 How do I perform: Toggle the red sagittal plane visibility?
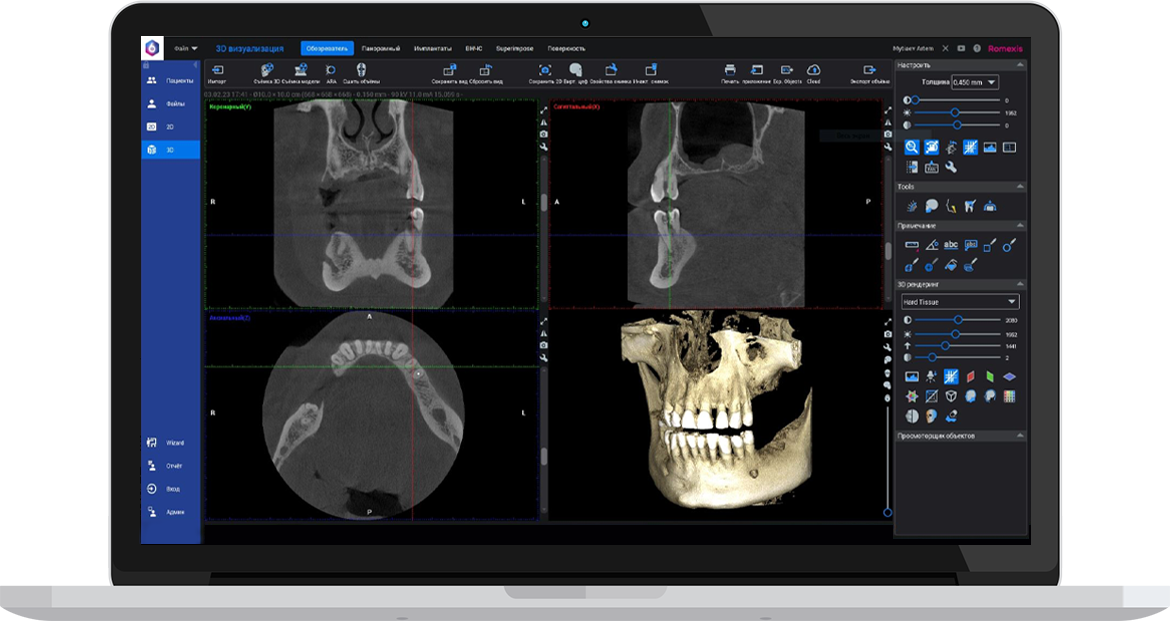click(x=970, y=377)
